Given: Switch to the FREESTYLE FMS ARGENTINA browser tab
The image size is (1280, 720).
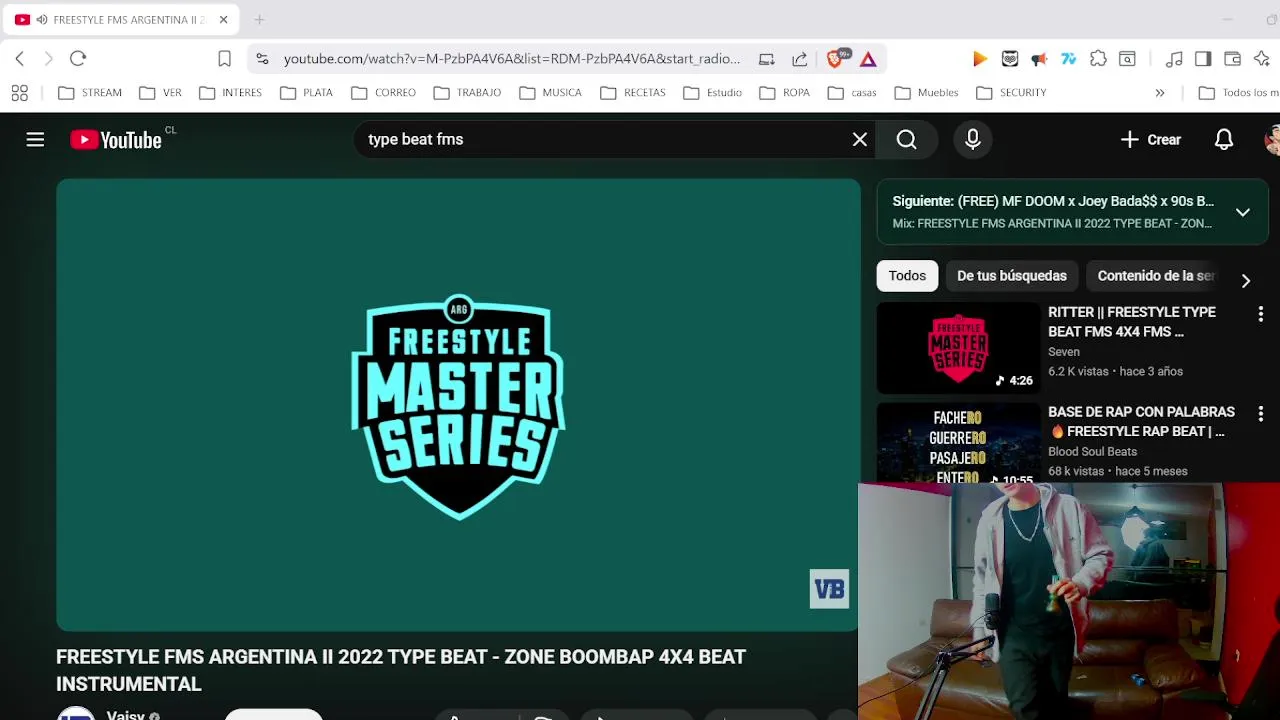Looking at the screenshot, I should click(120, 20).
